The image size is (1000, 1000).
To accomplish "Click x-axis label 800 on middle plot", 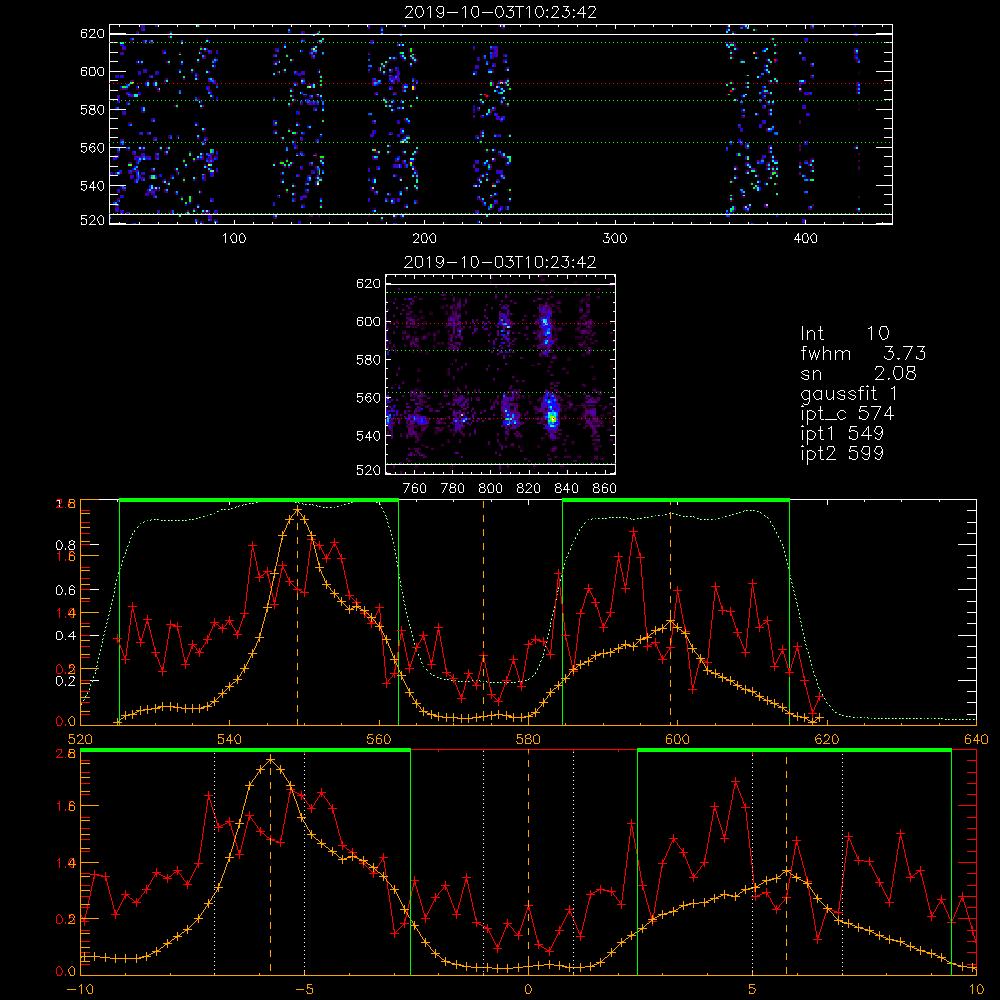I will click(490, 489).
